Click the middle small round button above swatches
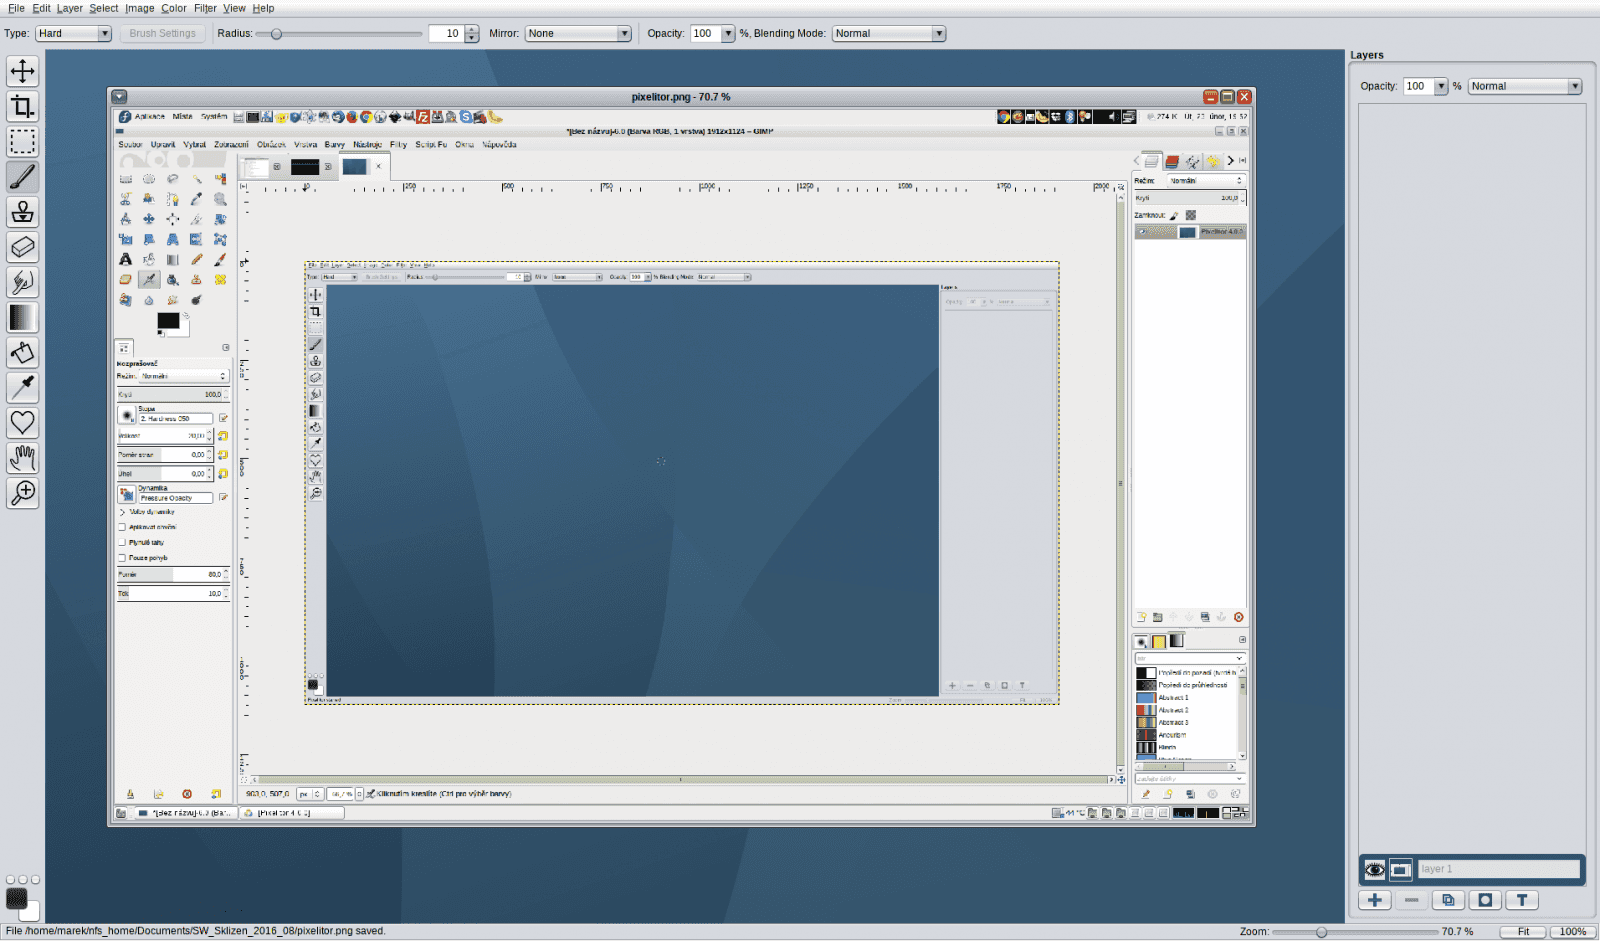The height and width of the screenshot is (941, 1600). [x=23, y=880]
